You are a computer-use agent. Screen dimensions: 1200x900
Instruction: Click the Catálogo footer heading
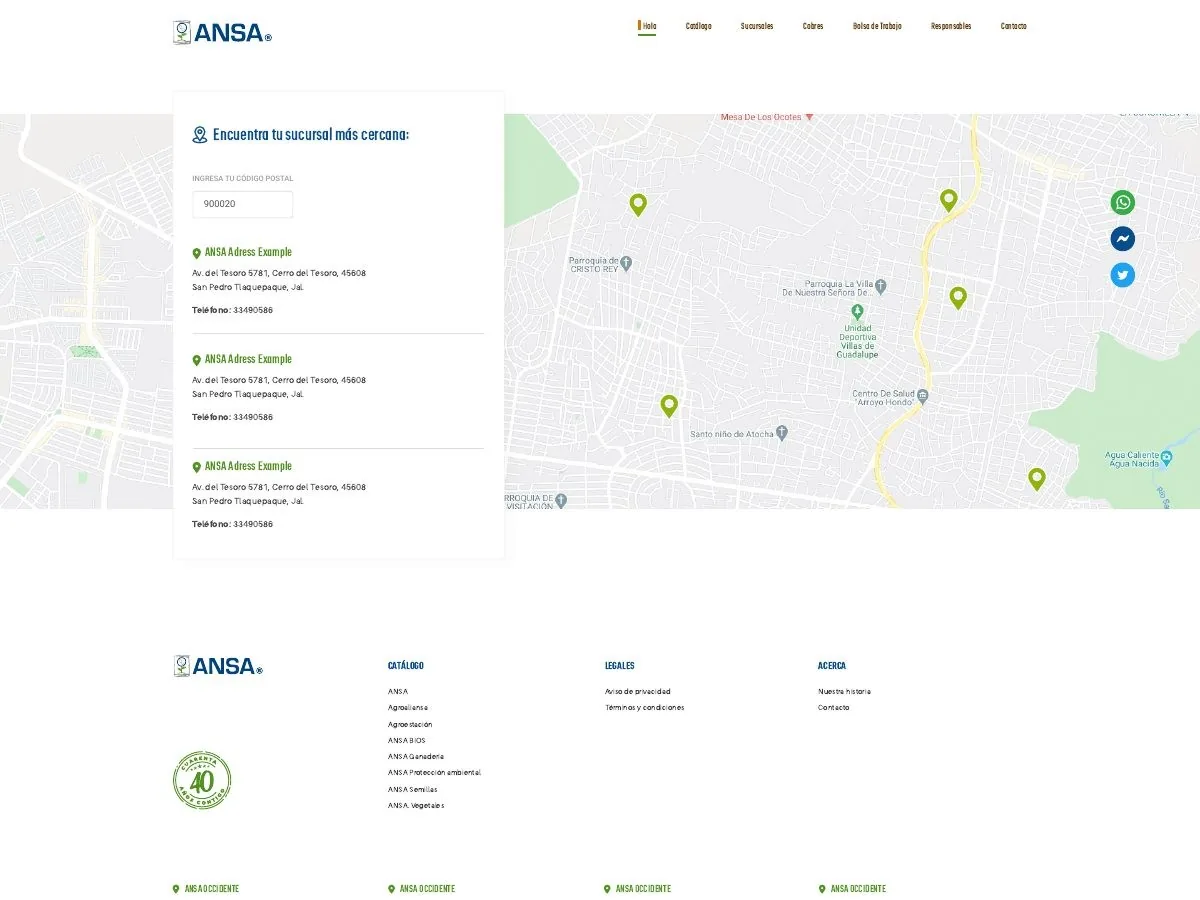(x=406, y=666)
